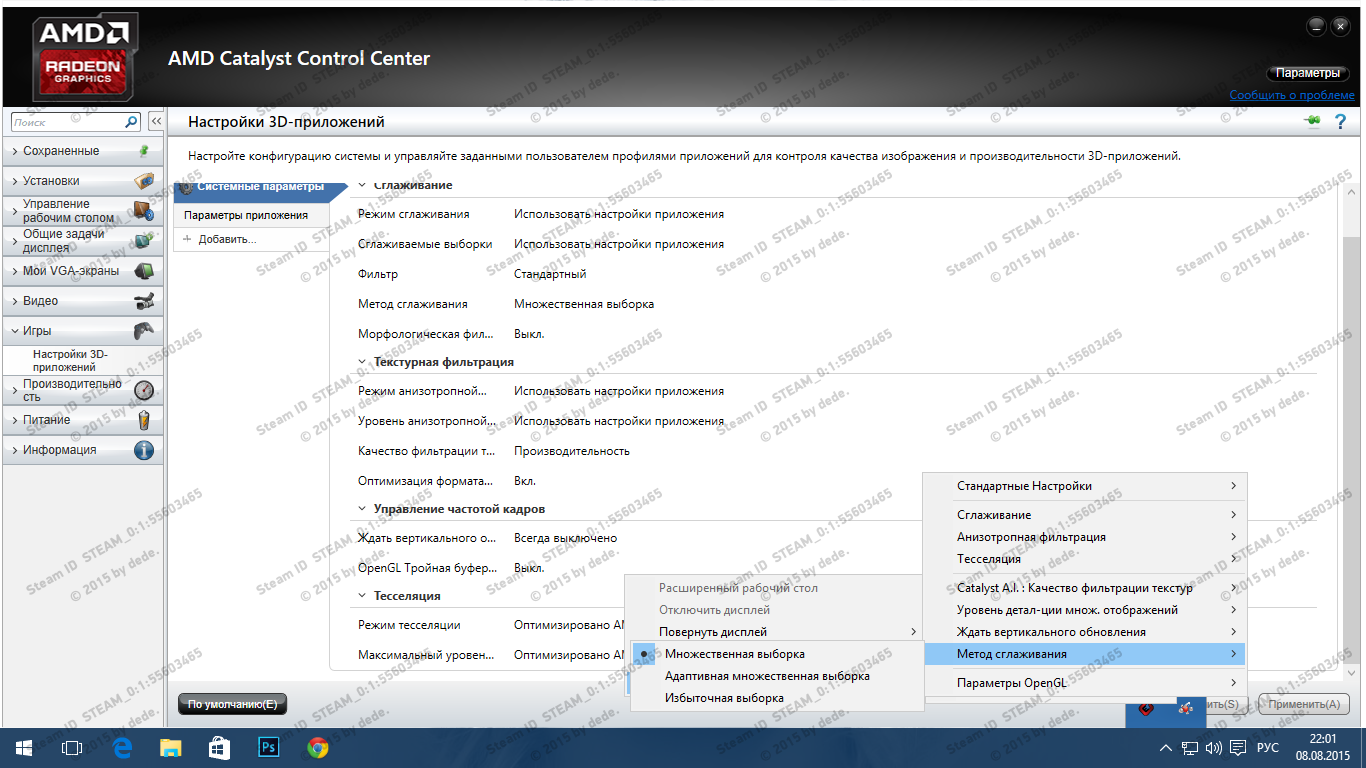This screenshot has width=1366, height=768.
Task: Open Ждать вертикального обновления submenu
Action: [1085, 632]
